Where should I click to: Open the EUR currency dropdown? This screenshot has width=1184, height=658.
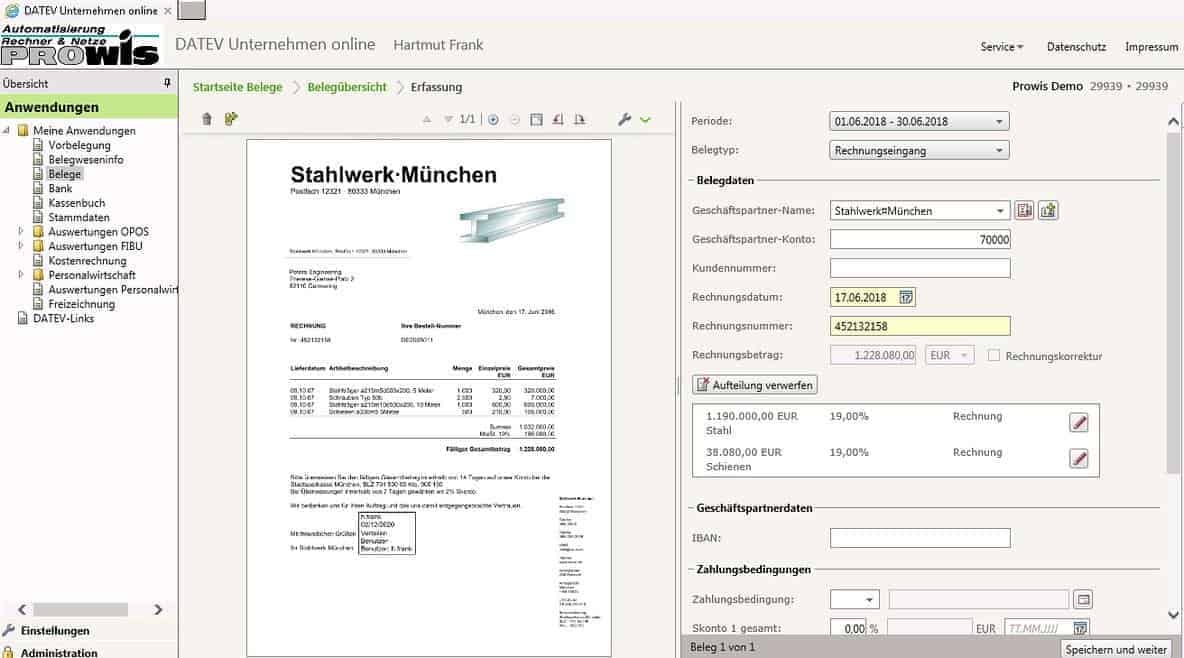(949, 355)
